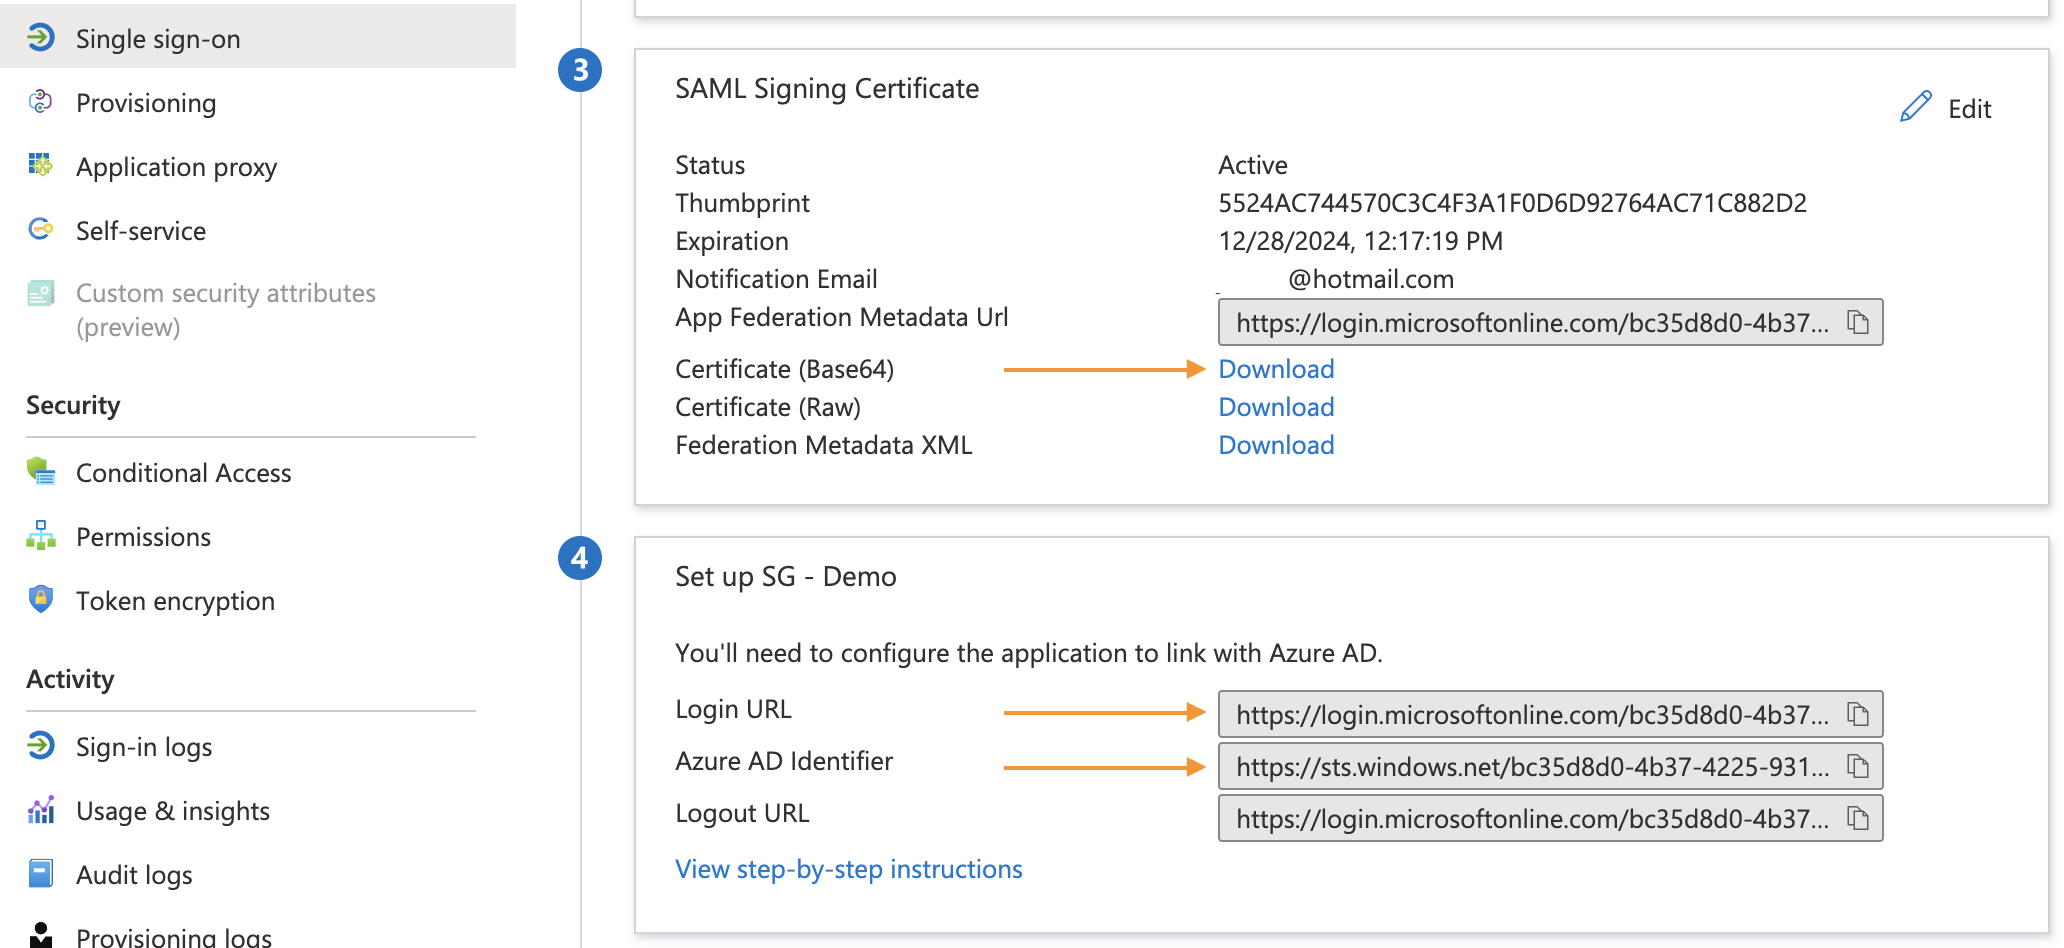Click the Permissions icon
This screenshot has width=2064, height=948.
[x=41, y=535]
